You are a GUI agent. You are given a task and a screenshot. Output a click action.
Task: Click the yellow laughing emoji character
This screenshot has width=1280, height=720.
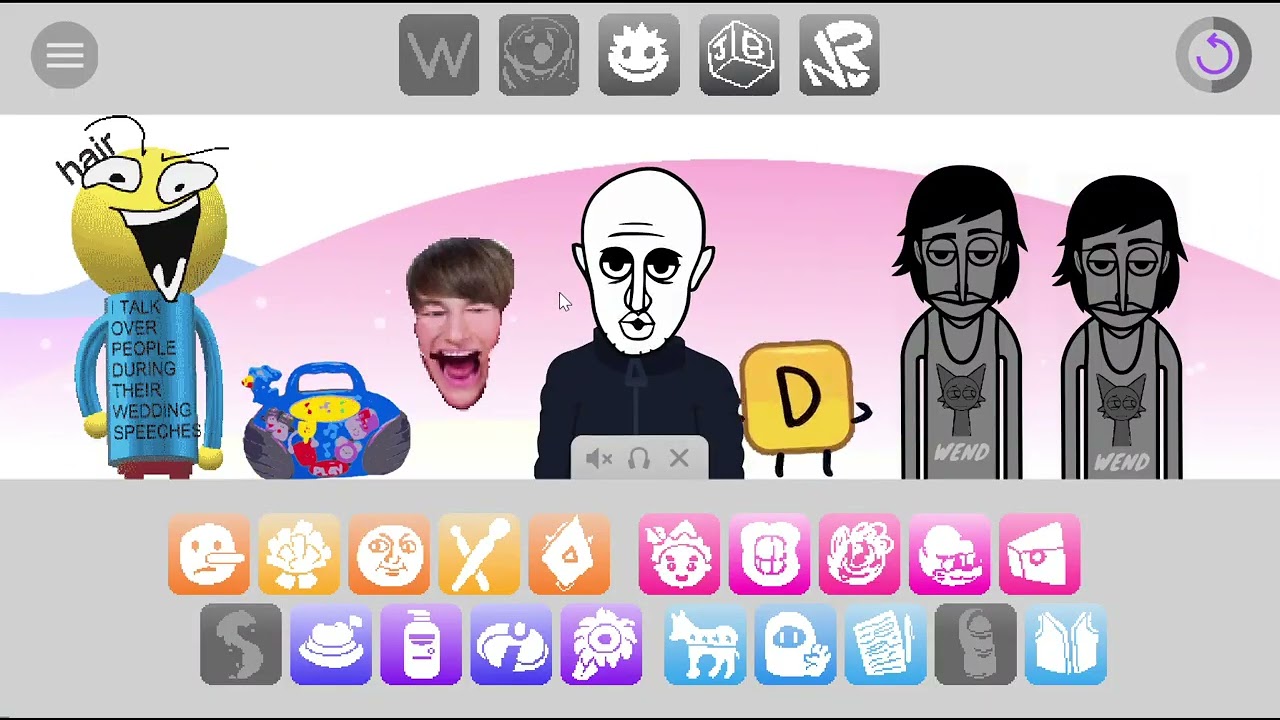[148, 300]
